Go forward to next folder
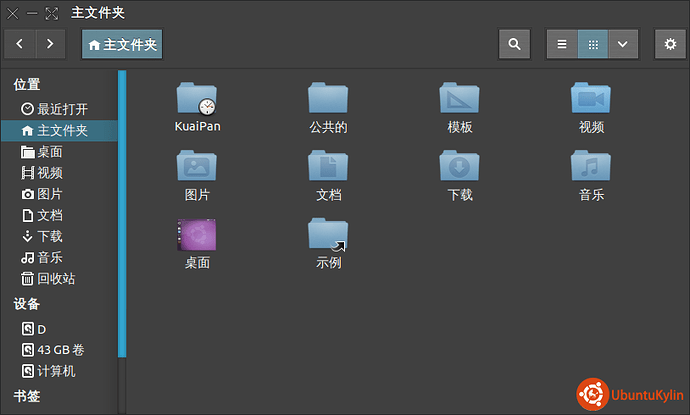 coord(50,44)
